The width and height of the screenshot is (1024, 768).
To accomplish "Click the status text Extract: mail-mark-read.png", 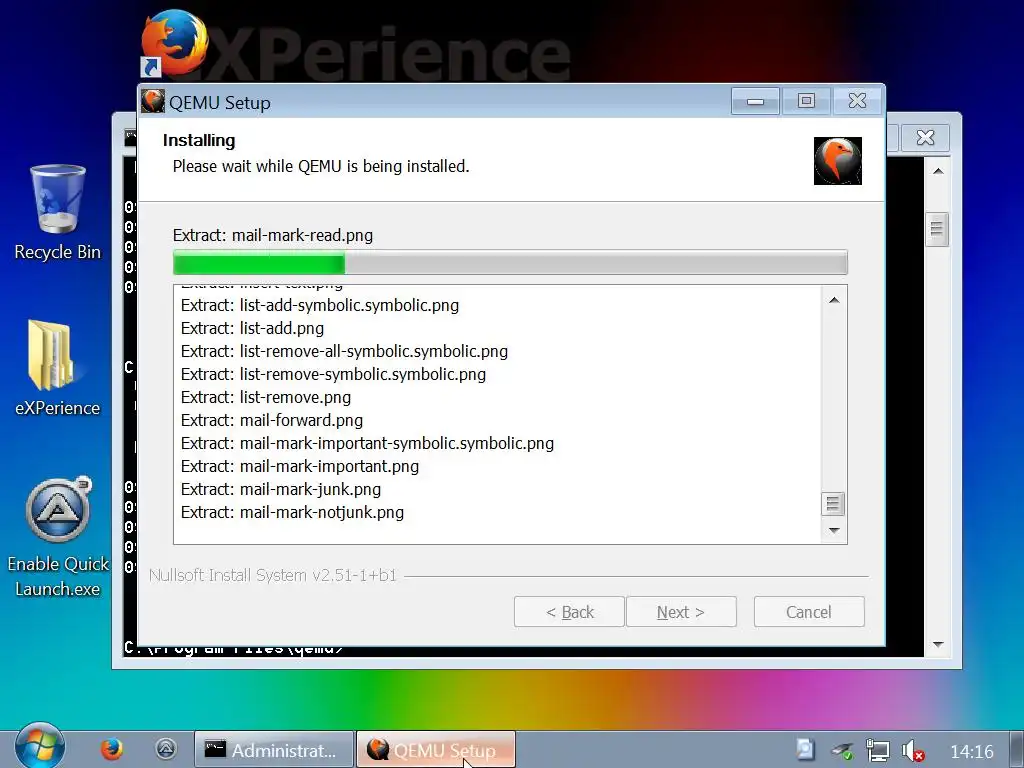I will click(x=273, y=235).
